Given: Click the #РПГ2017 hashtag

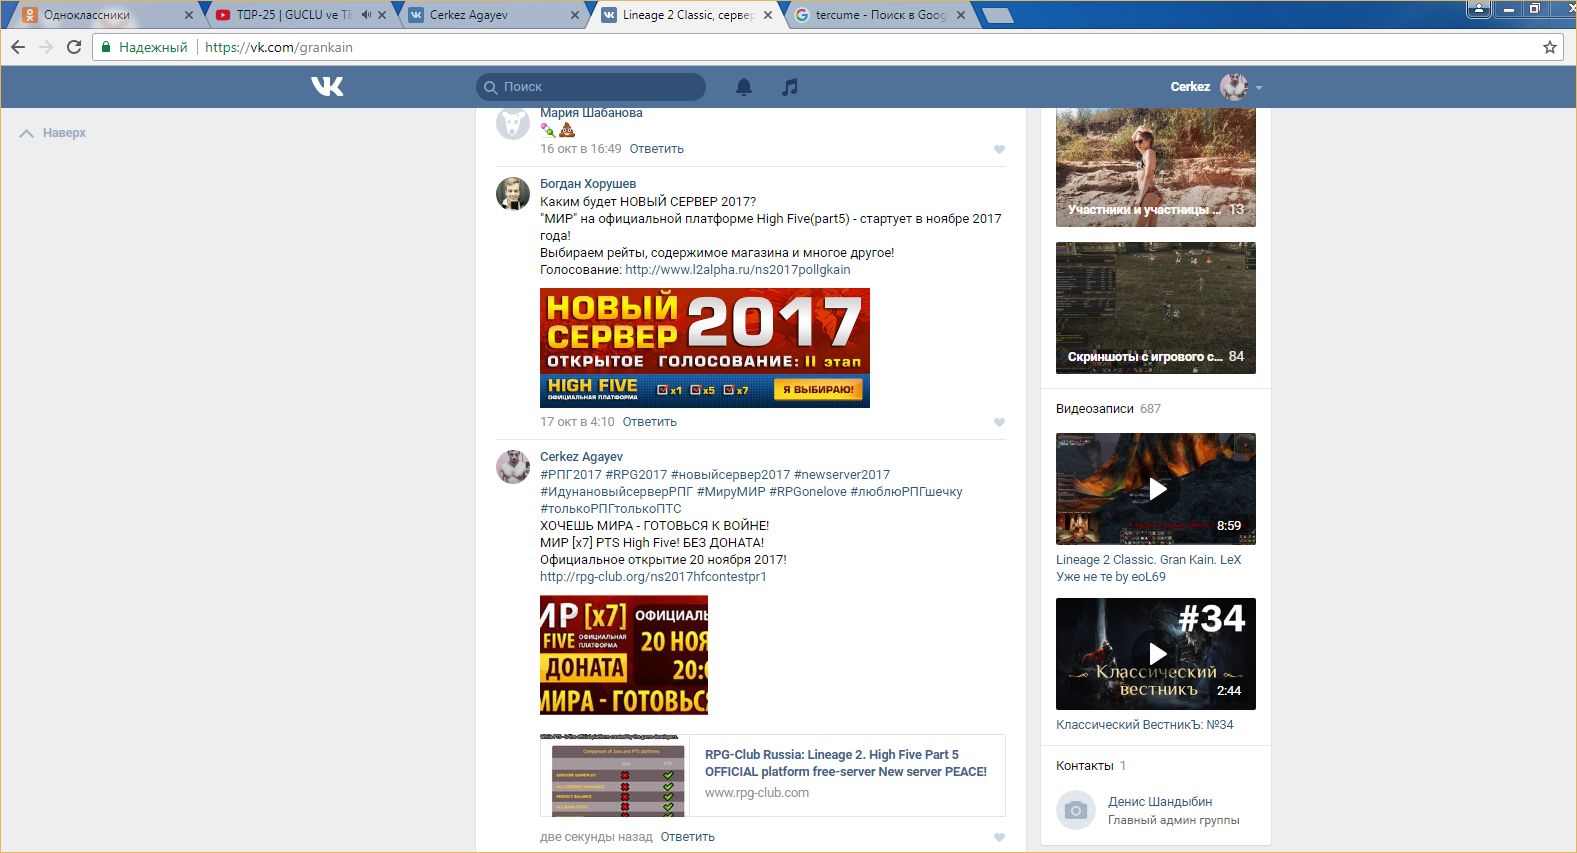Looking at the screenshot, I should click(x=571, y=475).
